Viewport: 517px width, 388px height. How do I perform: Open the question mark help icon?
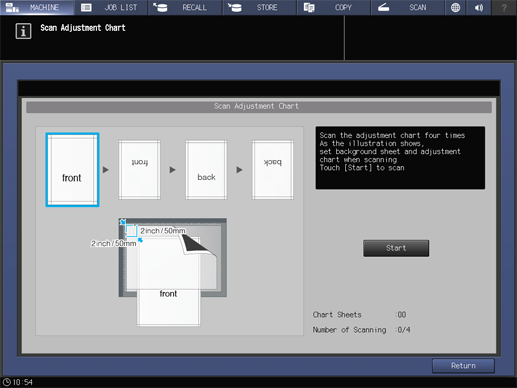[504, 7]
